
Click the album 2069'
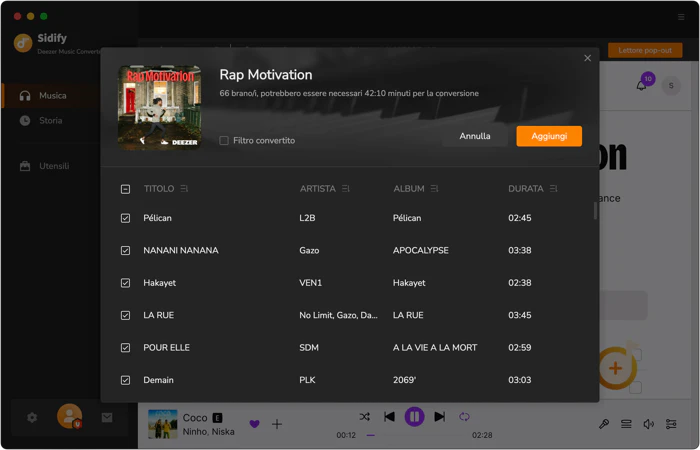pos(404,380)
